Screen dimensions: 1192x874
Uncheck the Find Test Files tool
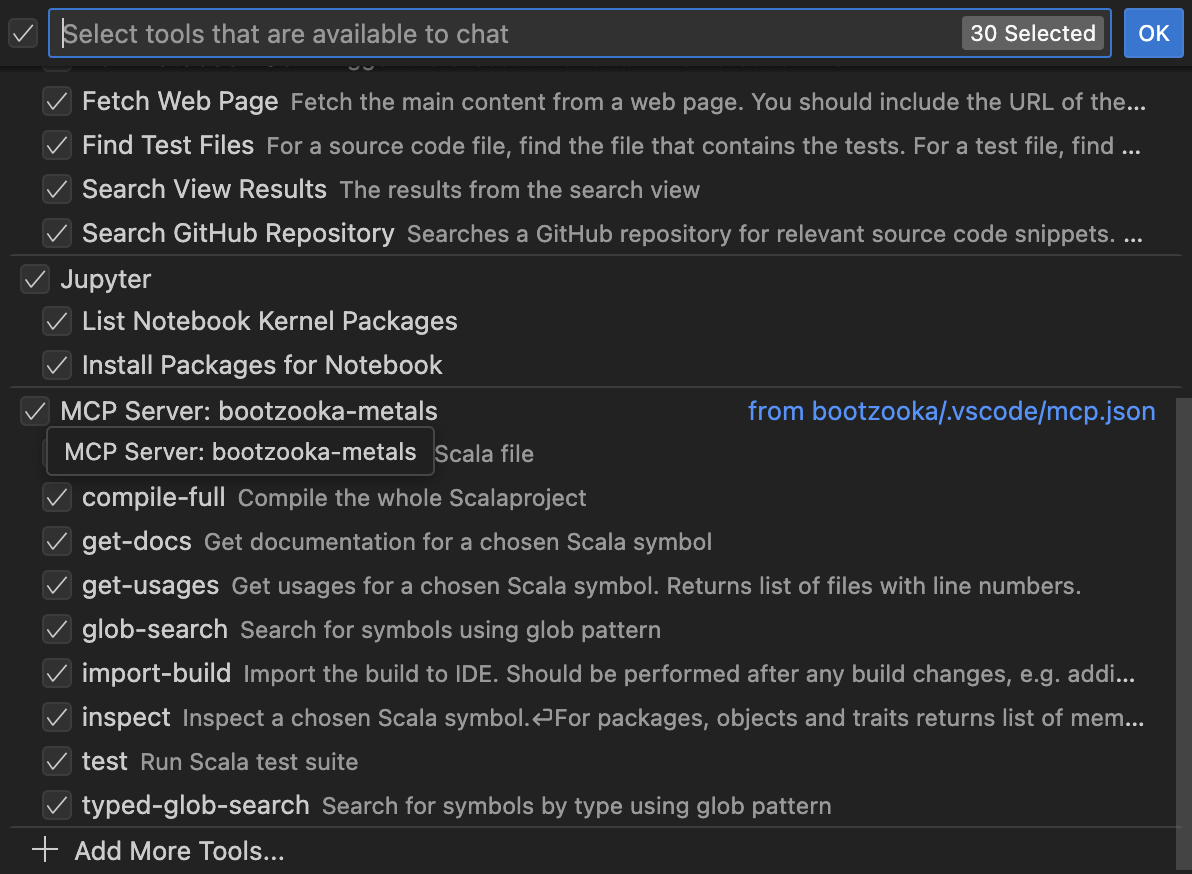point(57,145)
